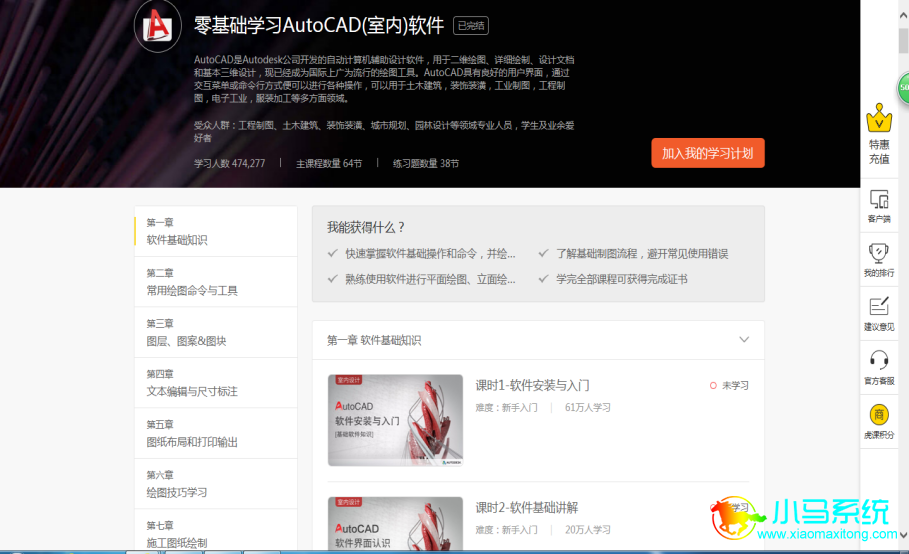This screenshot has height=554, width=909.
Task: Click the scrollbar down arrow
Action: click(903, 535)
